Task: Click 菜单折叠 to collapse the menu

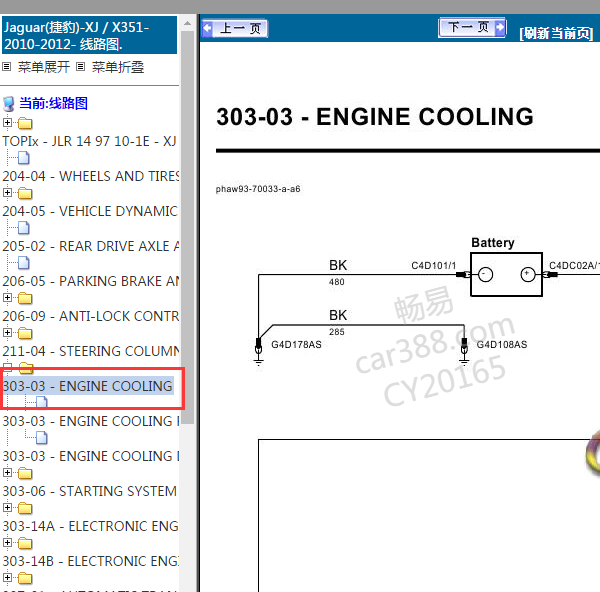Action: coord(118,67)
